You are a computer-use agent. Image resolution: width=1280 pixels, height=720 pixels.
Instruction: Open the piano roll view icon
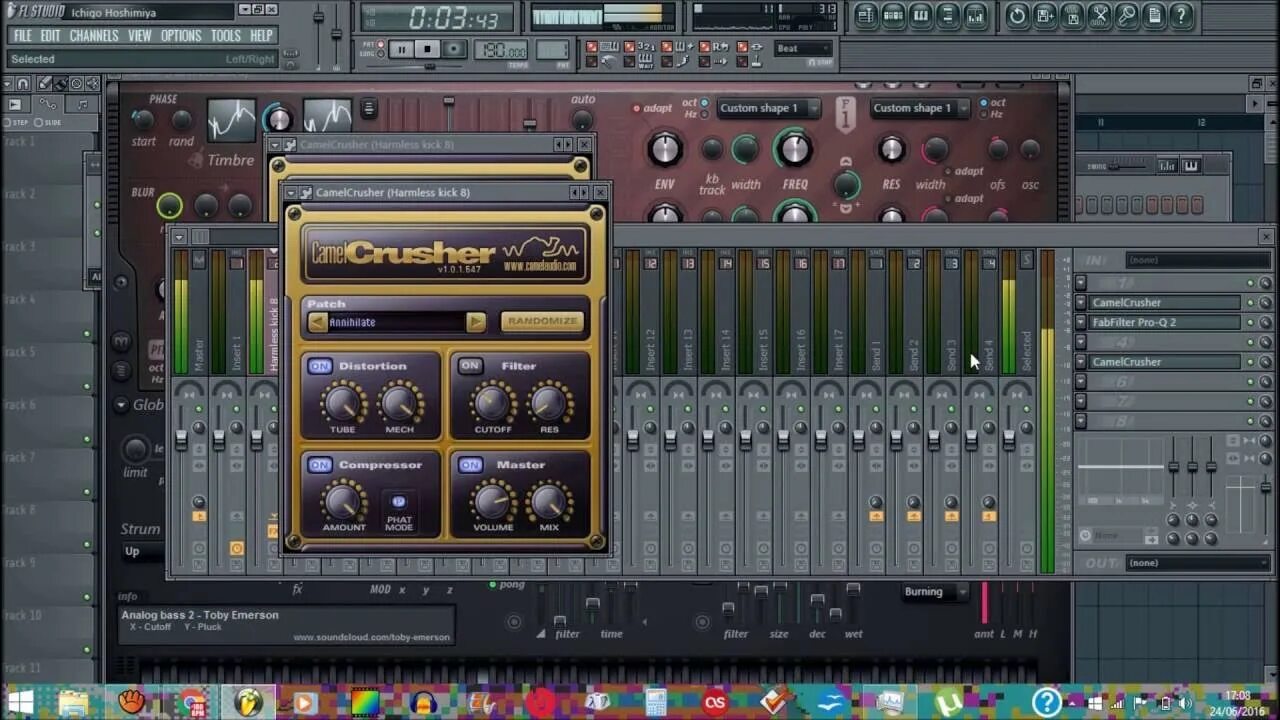[x=921, y=15]
